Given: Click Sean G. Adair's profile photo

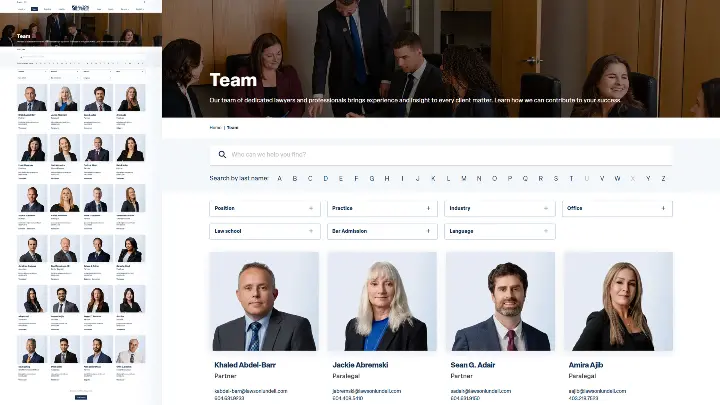Looking at the screenshot, I should 499,301.
